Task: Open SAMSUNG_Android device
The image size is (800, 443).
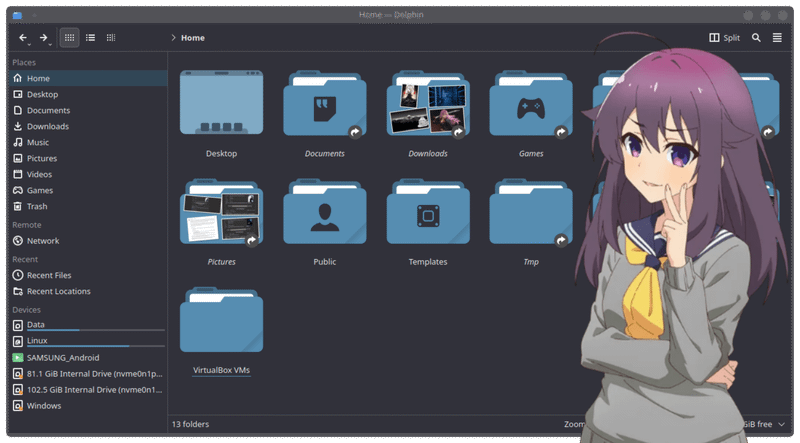Action: [x=63, y=357]
